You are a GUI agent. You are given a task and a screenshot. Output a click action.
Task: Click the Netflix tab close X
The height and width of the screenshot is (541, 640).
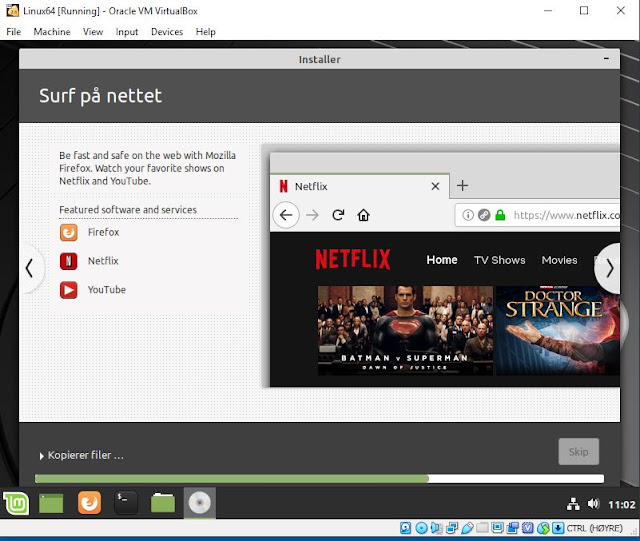(436, 186)
